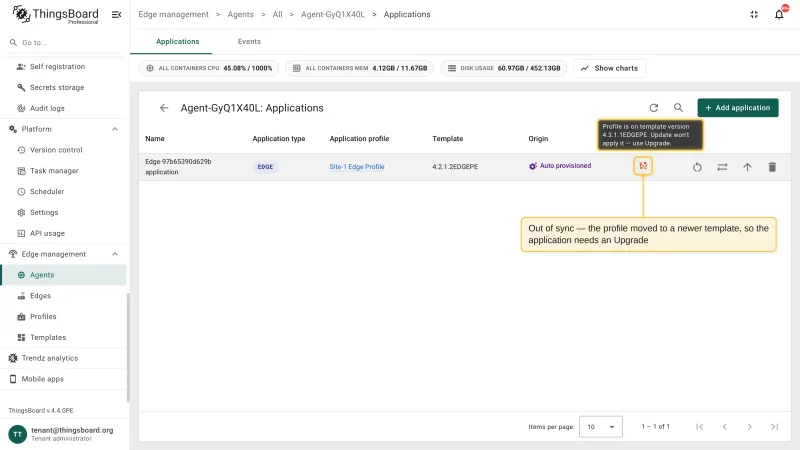Collapse the Edge management section chevron

[115, 254]
